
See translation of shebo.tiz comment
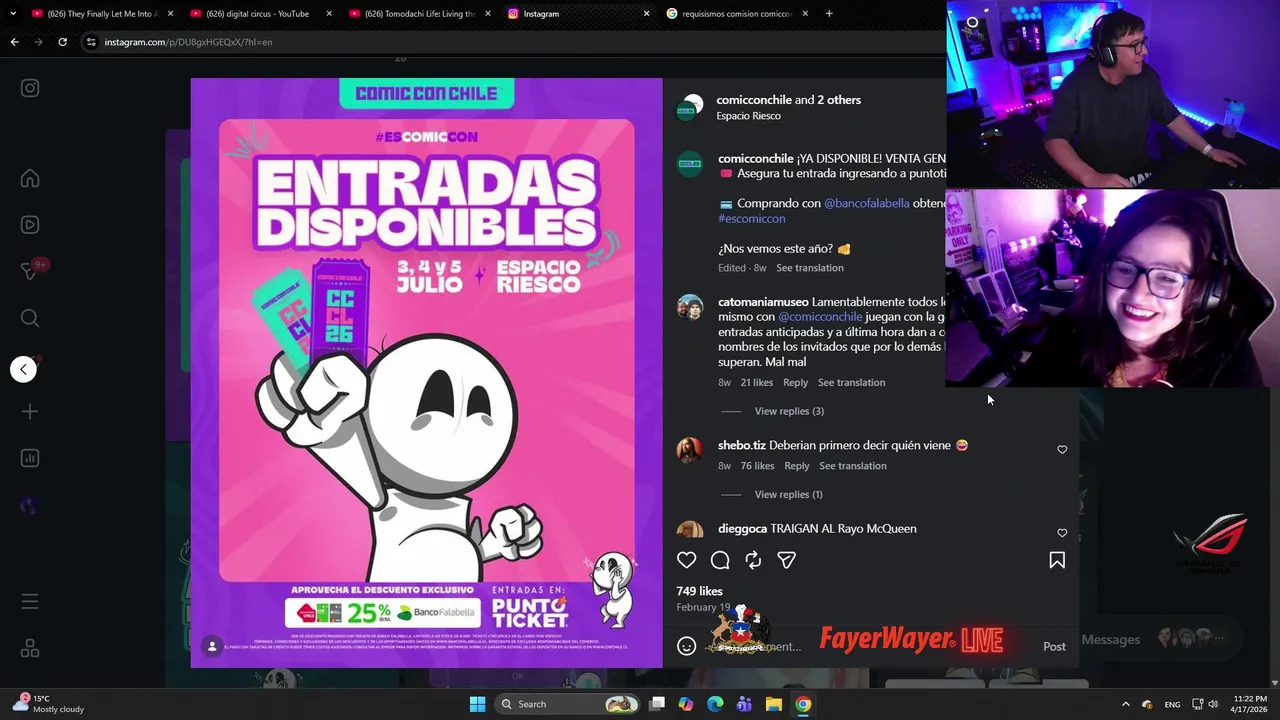pos(853,466)
